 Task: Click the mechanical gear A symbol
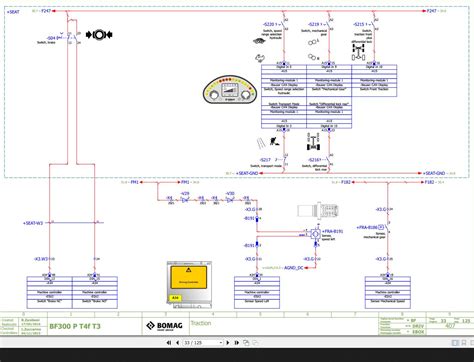coord(313,42)
